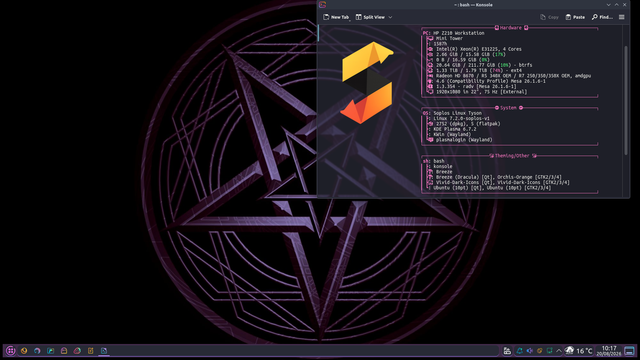Click the 'plasmalogin (Wayland)' line
Viewport: 640px width, 360px height.
click(464, 140)
